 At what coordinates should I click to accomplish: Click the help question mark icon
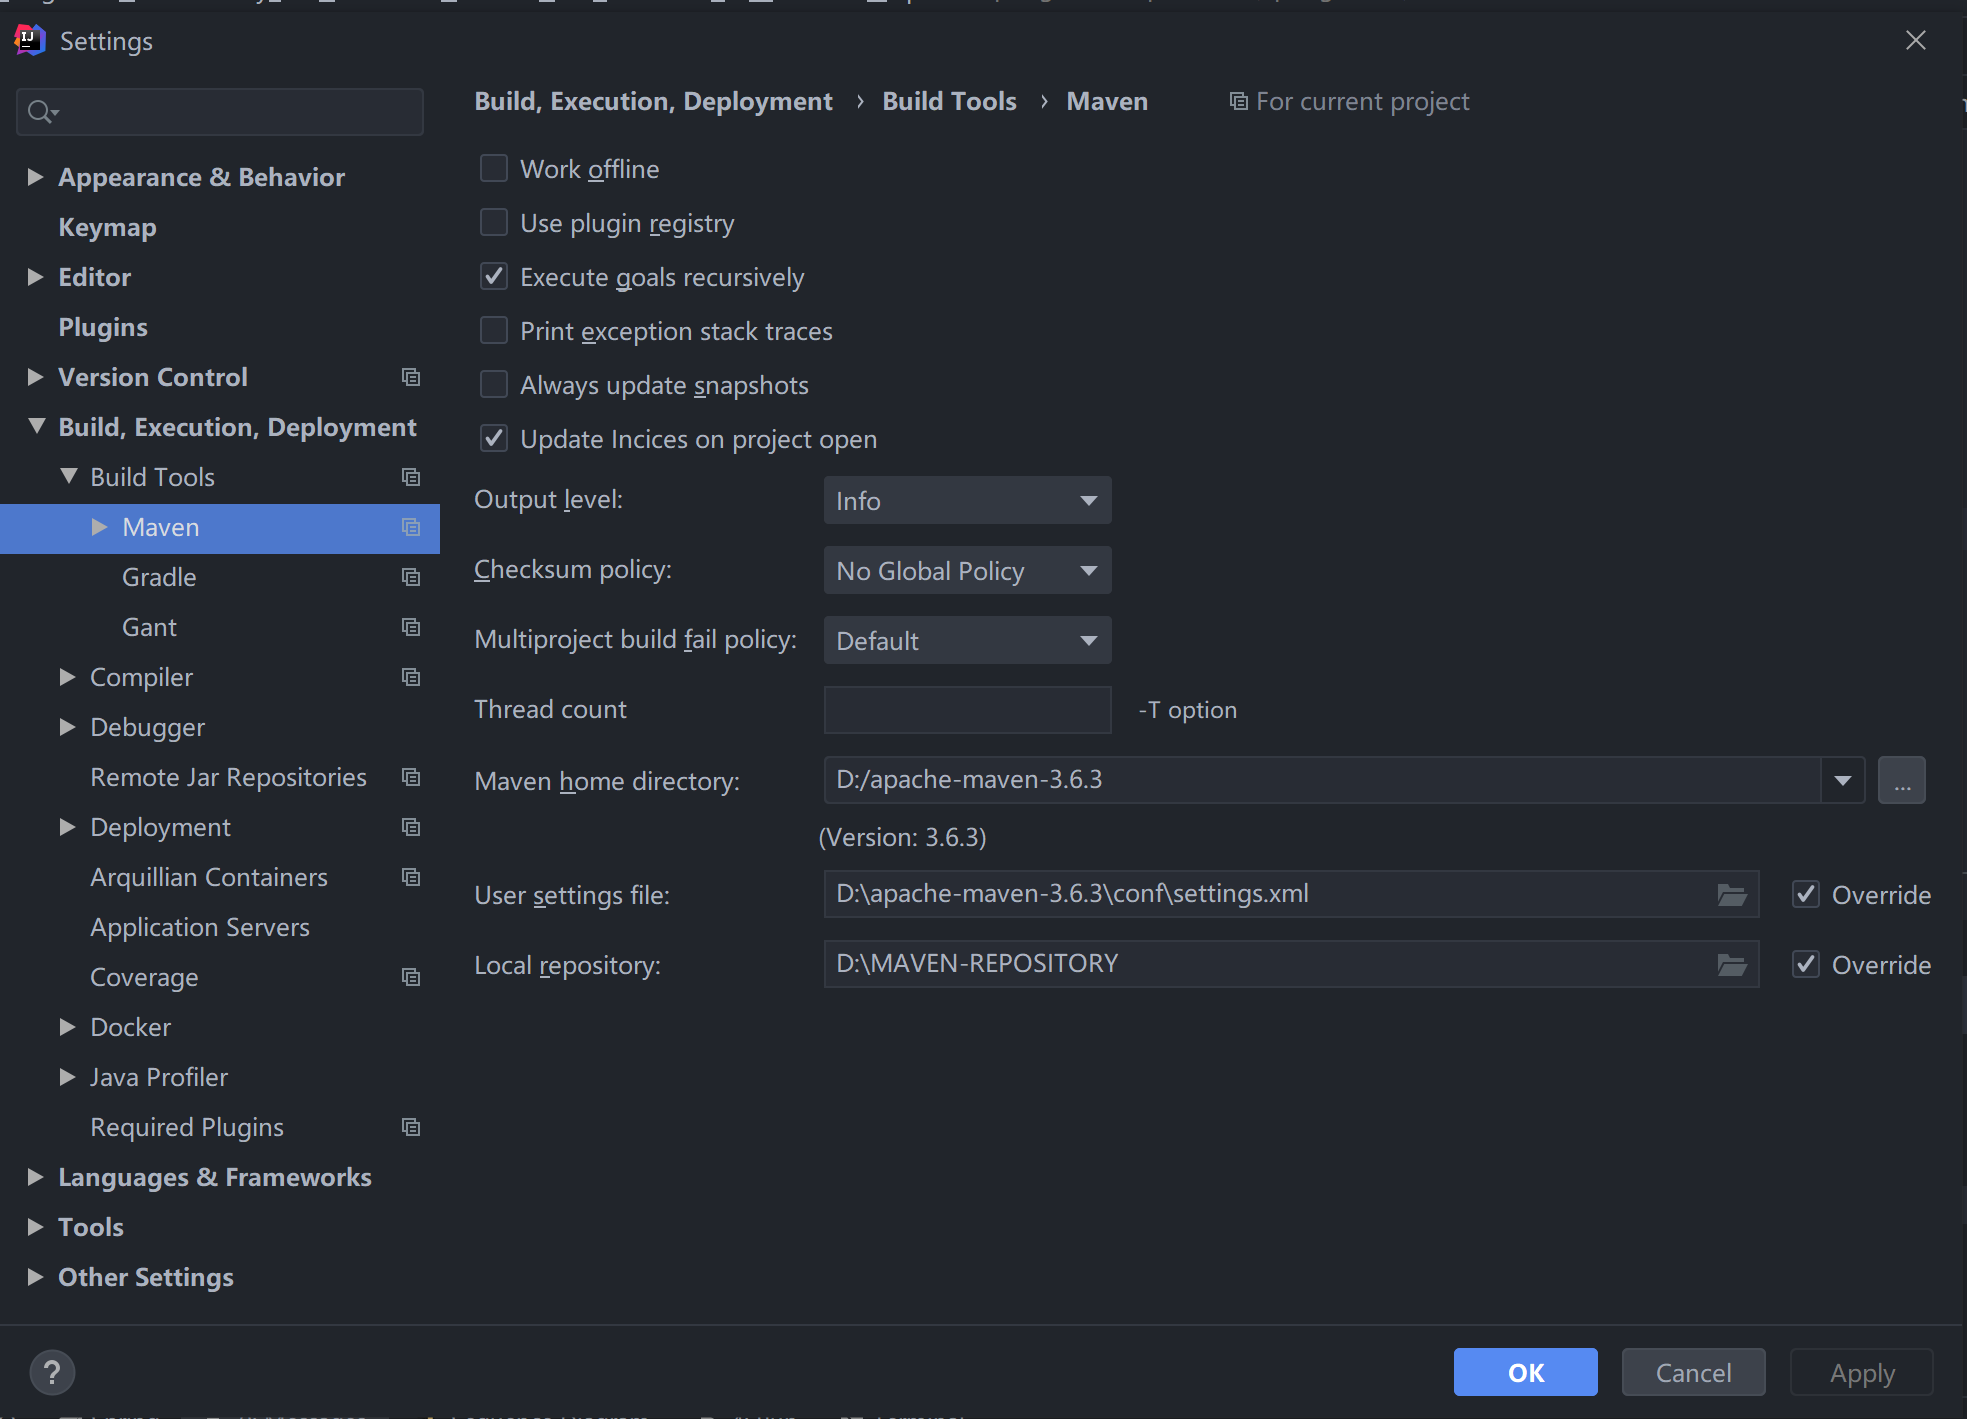pyautogui.click(x=52, y=1370)
